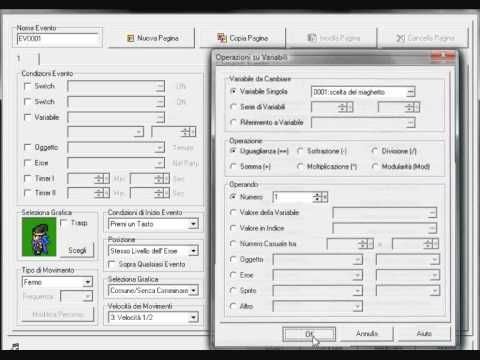This screenshot has height=360, width=480.
Task: Select the Eroe operand radio button
Action: pos(233,275)
